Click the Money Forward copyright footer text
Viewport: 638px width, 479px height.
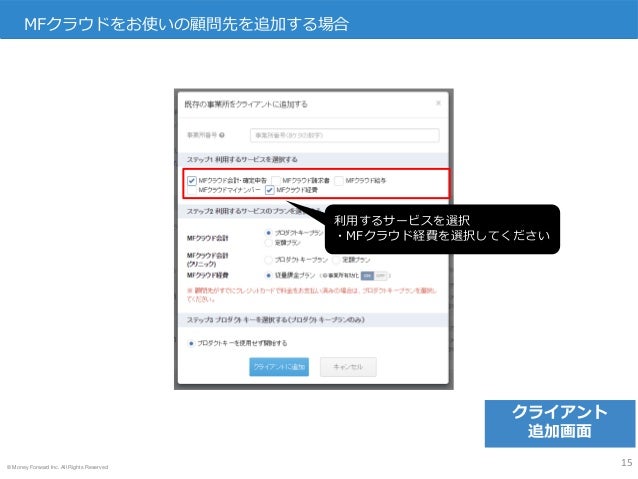57,467
